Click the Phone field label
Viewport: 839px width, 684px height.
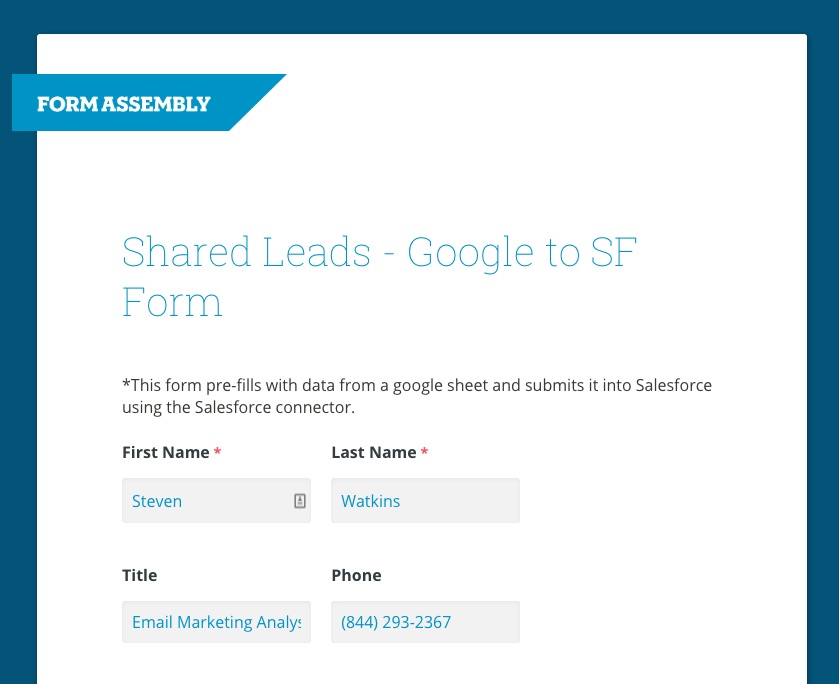coord(356,575)
